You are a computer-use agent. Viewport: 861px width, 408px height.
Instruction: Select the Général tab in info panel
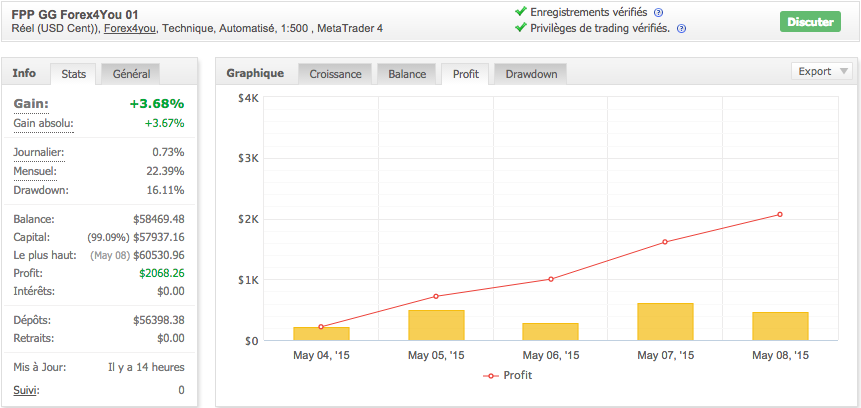point(132,73)
